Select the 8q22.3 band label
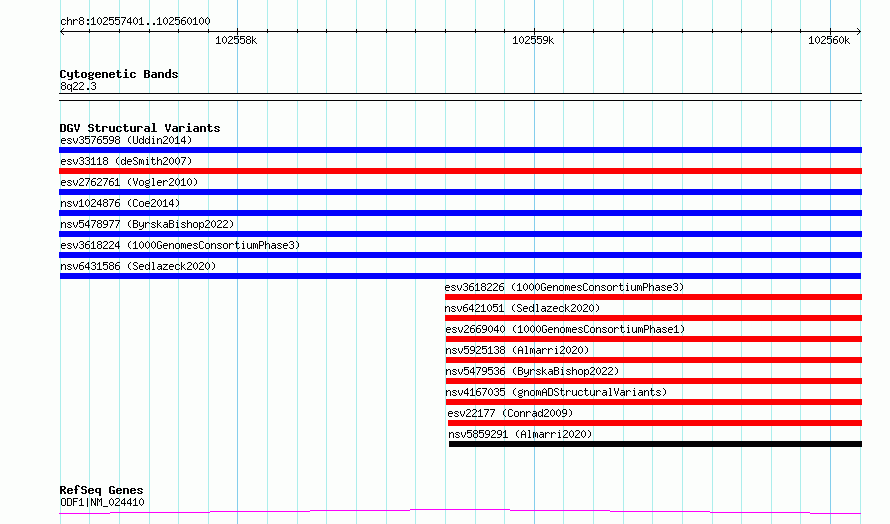This screenshot has width=890, height=524. (78, 86)
